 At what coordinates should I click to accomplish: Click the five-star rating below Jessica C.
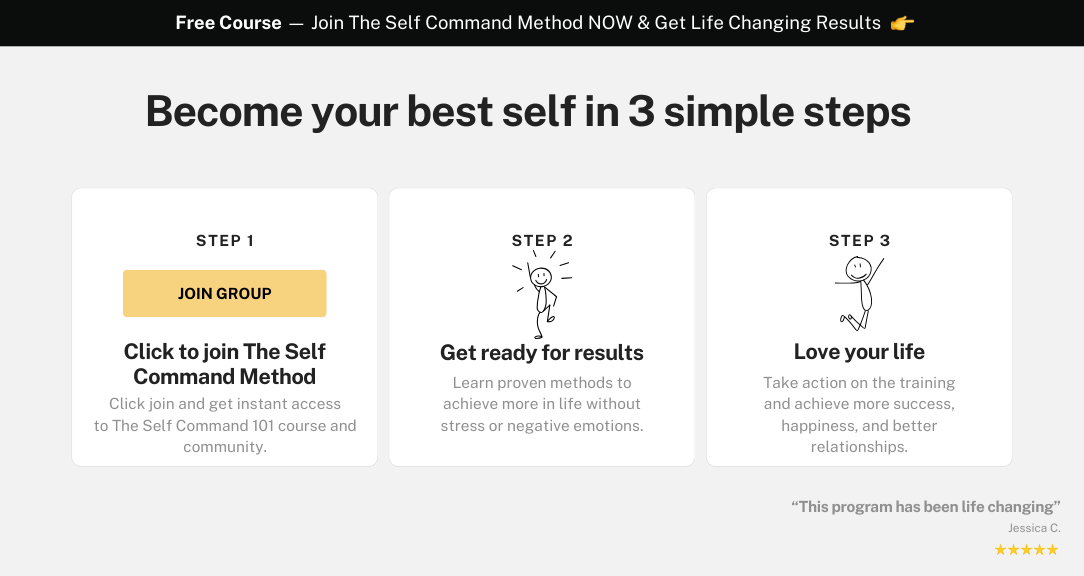1026,549
